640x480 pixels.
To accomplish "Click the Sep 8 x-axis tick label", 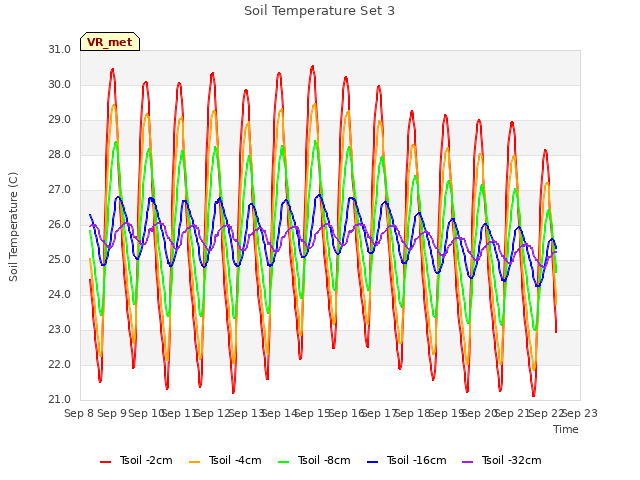I will point(79,413).
